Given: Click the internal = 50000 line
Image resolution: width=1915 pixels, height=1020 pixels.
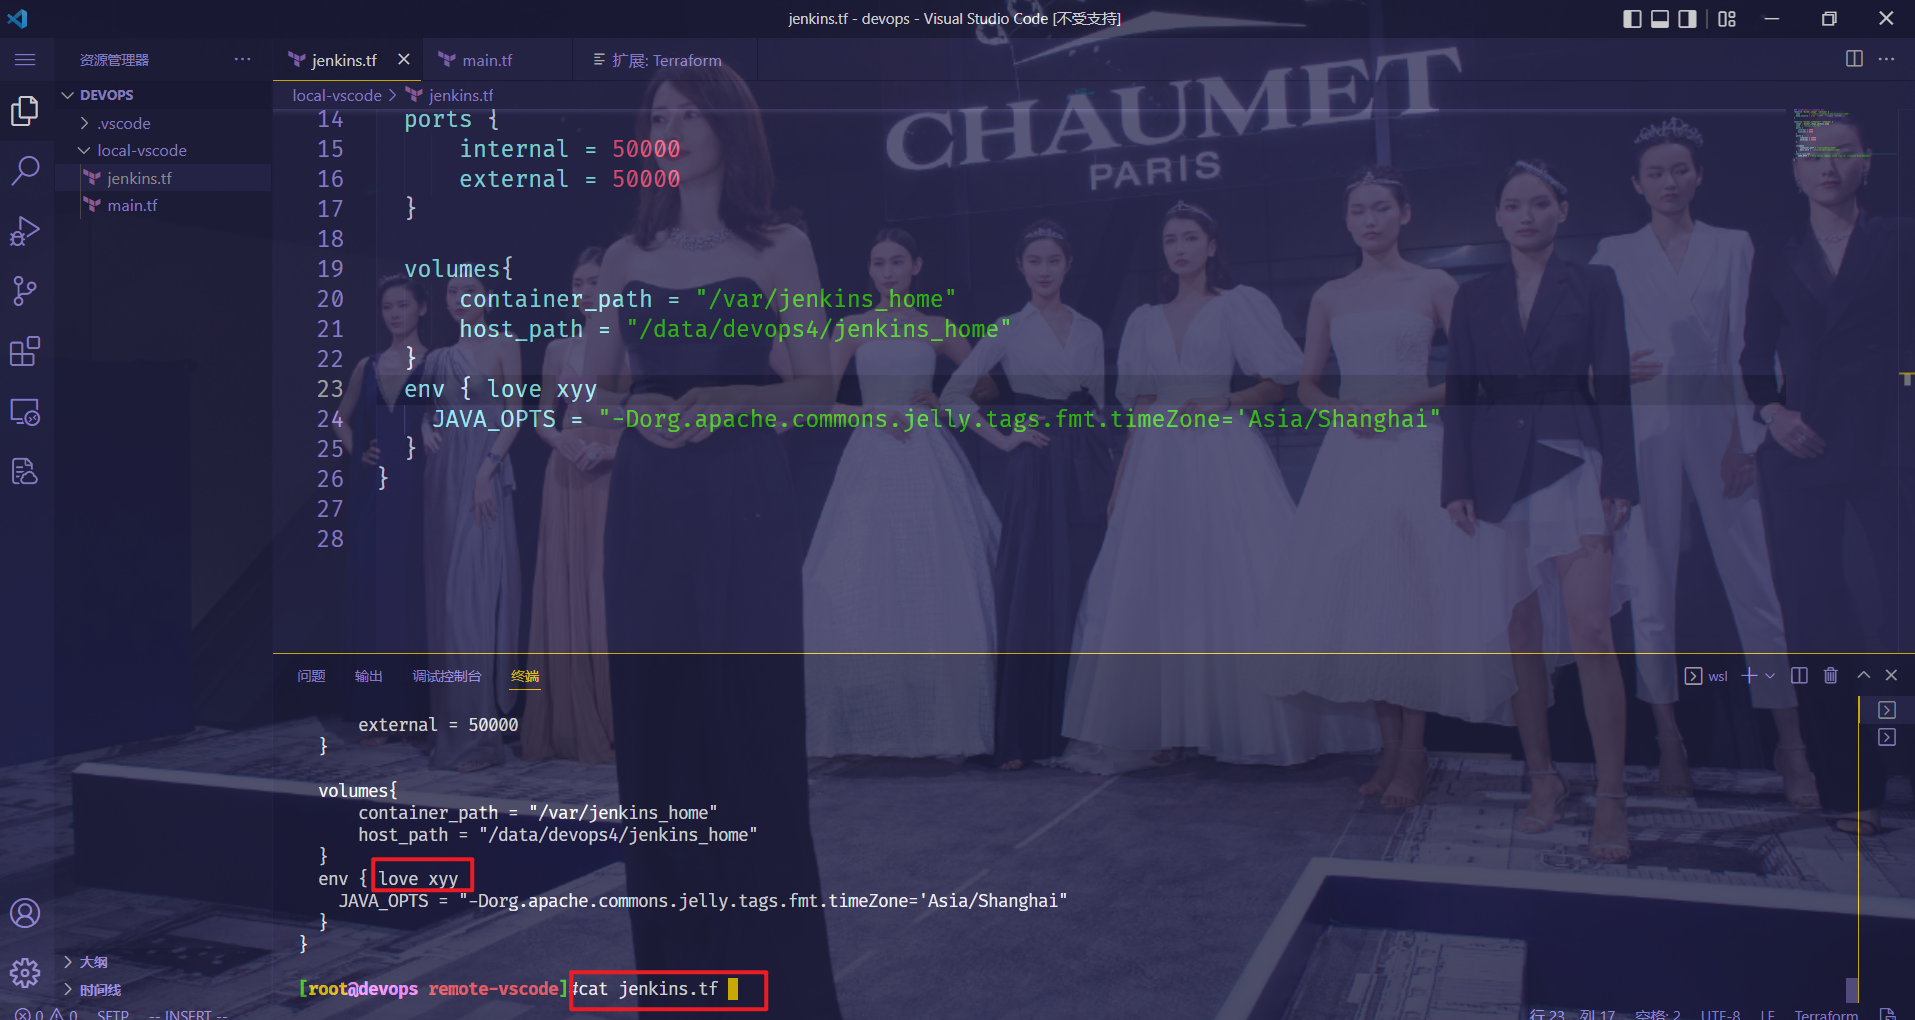Looking at the screenshot, I should click(570, 149).
